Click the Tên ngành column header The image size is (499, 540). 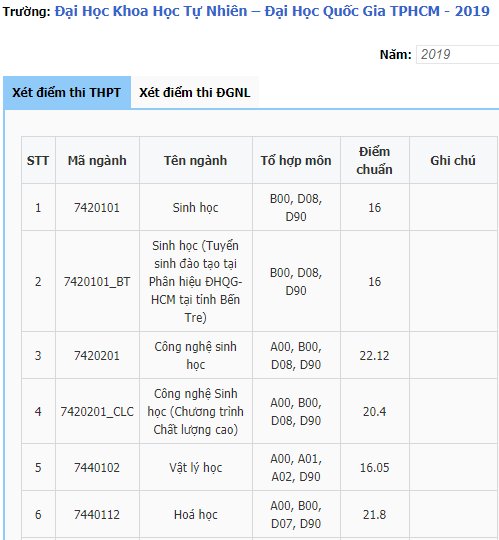coord(196,160)
